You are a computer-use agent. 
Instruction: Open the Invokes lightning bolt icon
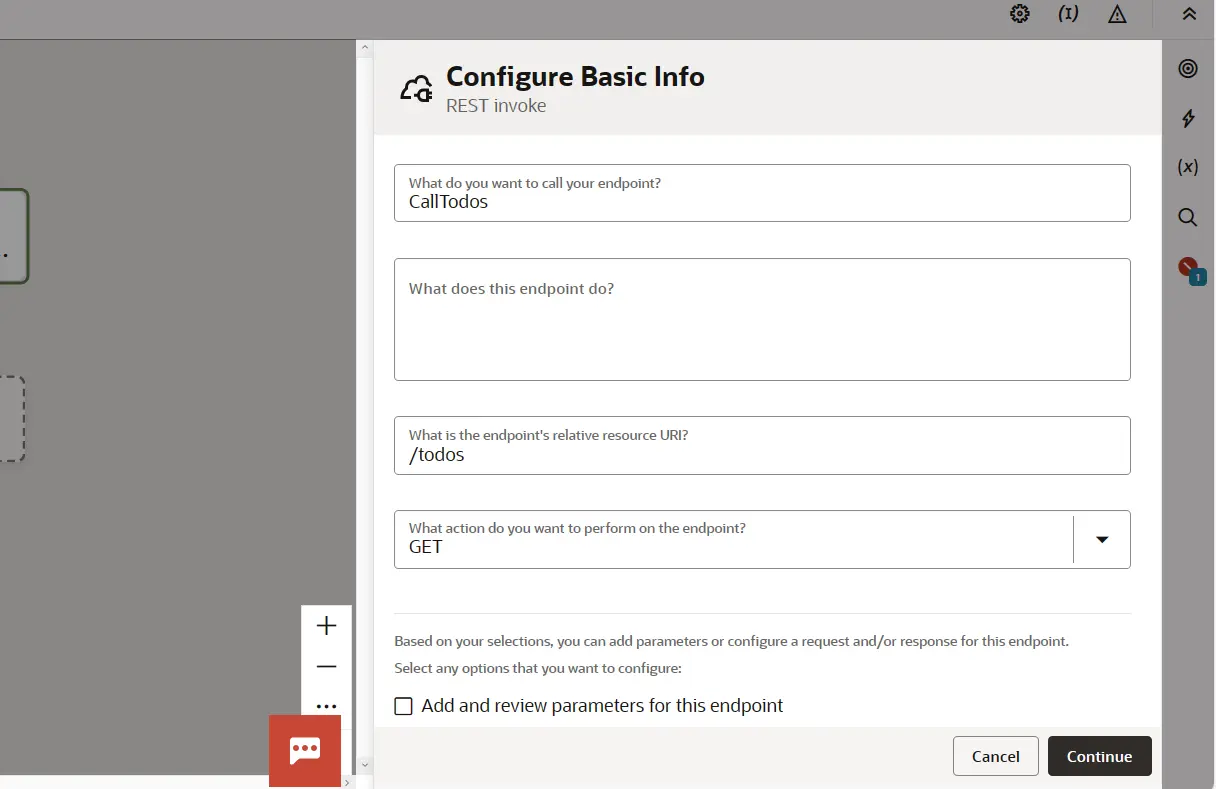[x=1187, y=118]
